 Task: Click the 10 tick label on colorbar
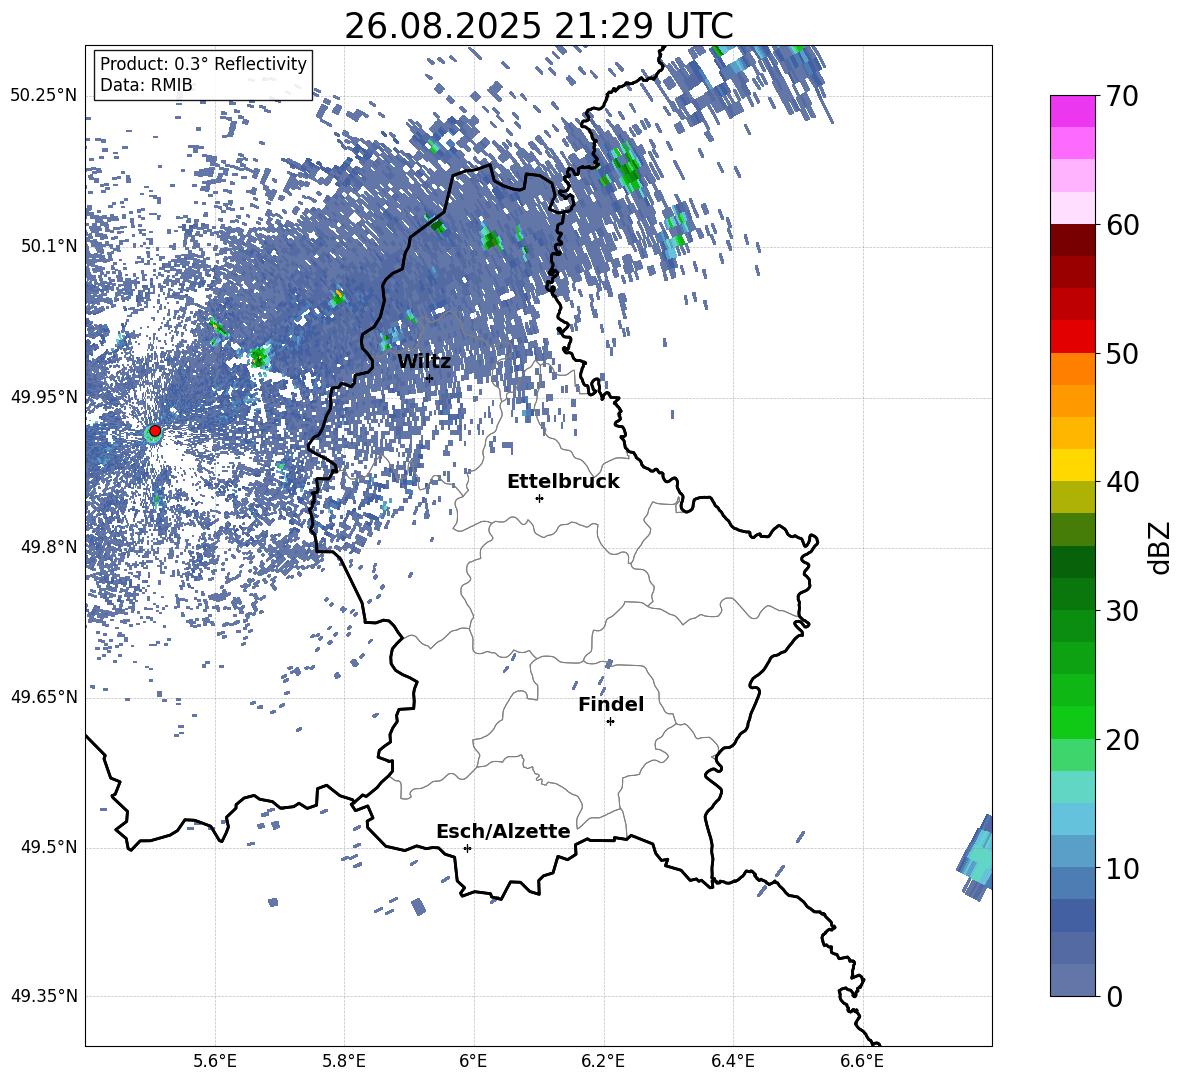click(1122, 868)
